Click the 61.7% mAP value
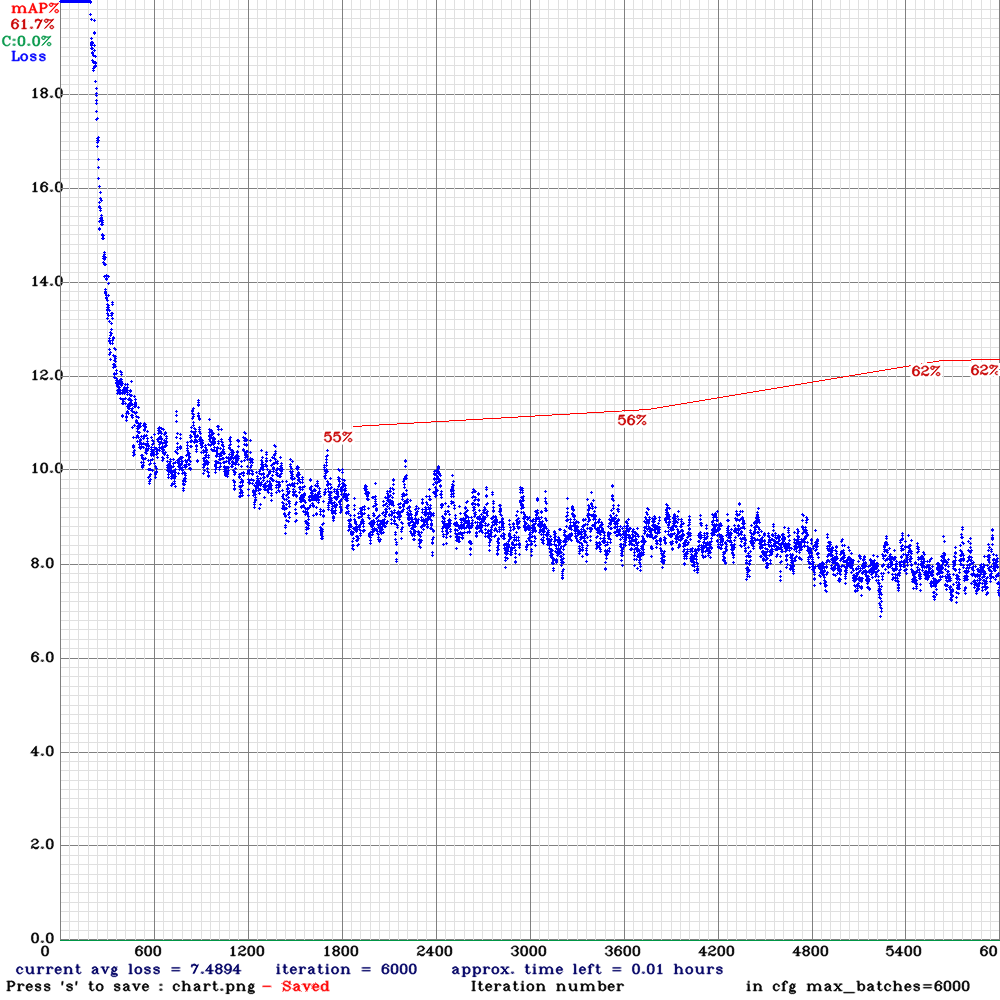This screenshot has width=1000, height=1000. click(x=33, y=25)
